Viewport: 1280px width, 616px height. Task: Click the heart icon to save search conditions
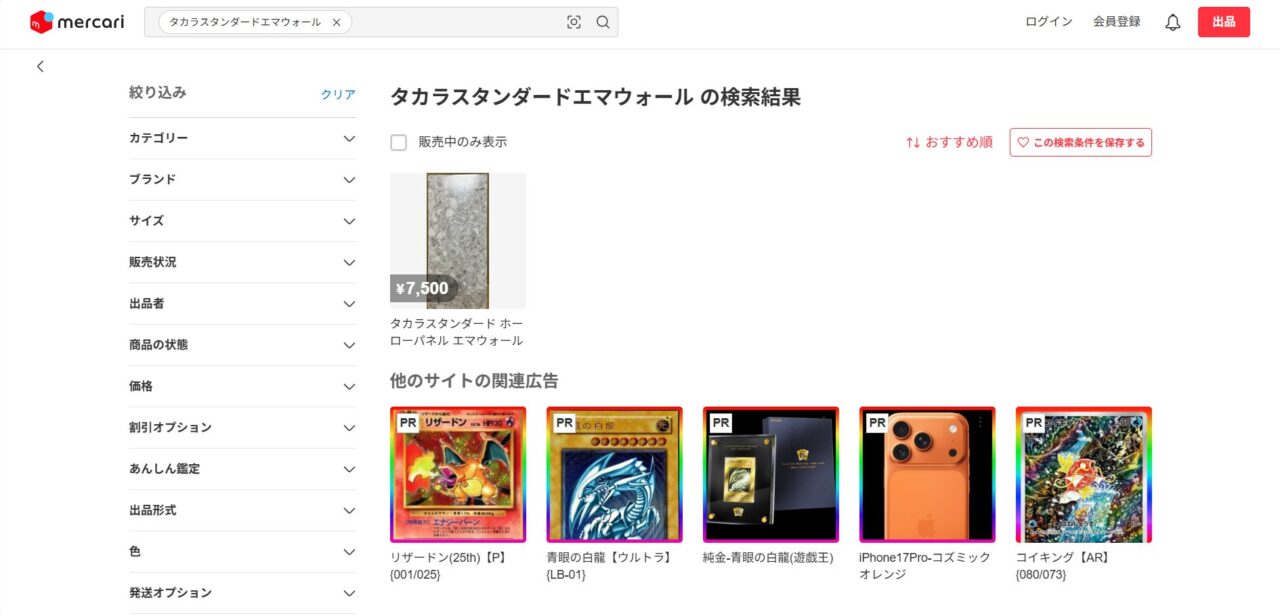tap(1023, 142)
